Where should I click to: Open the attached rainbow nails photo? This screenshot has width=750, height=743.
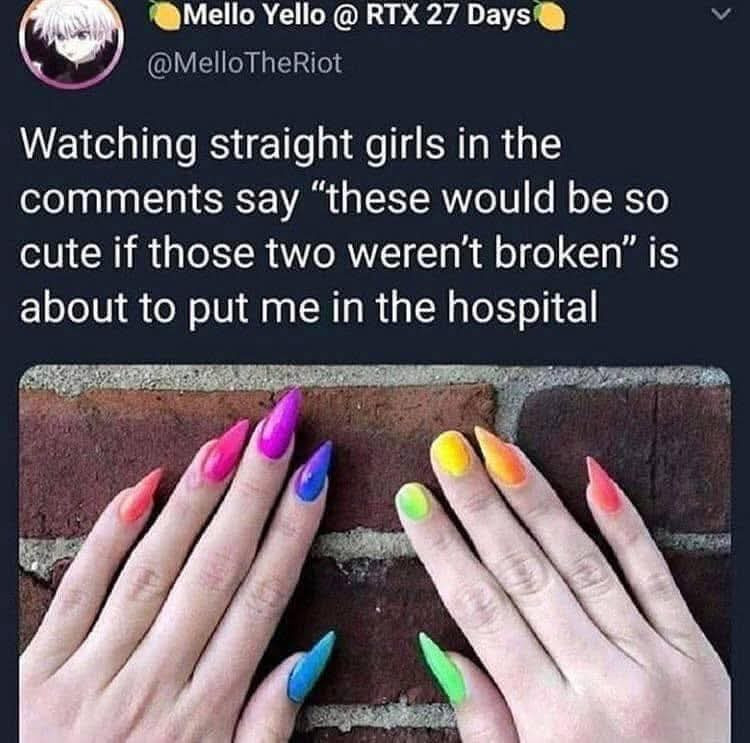pyautogui.click(x=375, y=554)
